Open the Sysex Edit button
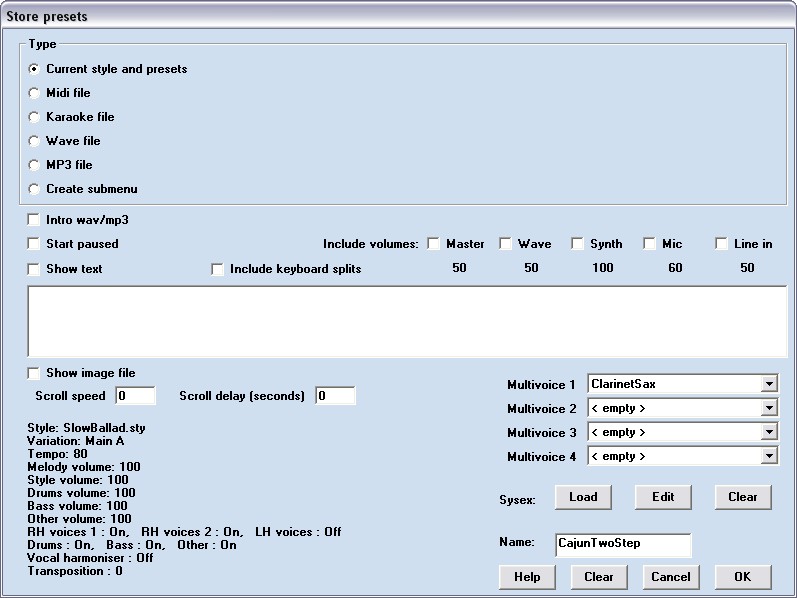Image resolution: width=797 pixels, height=598 pixels. coord(663,497)
